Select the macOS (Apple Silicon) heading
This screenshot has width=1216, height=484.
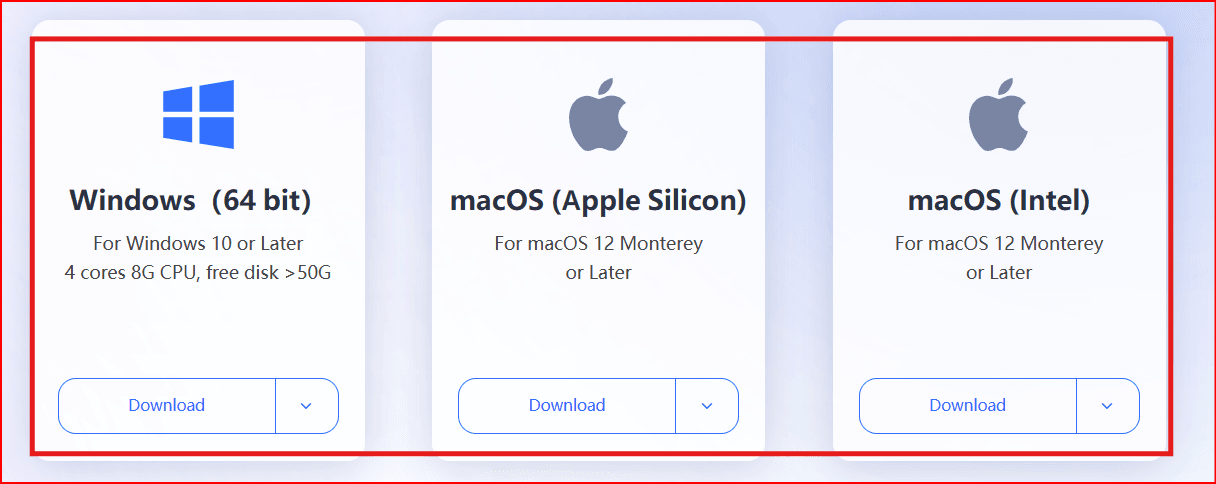coord(598,201)
